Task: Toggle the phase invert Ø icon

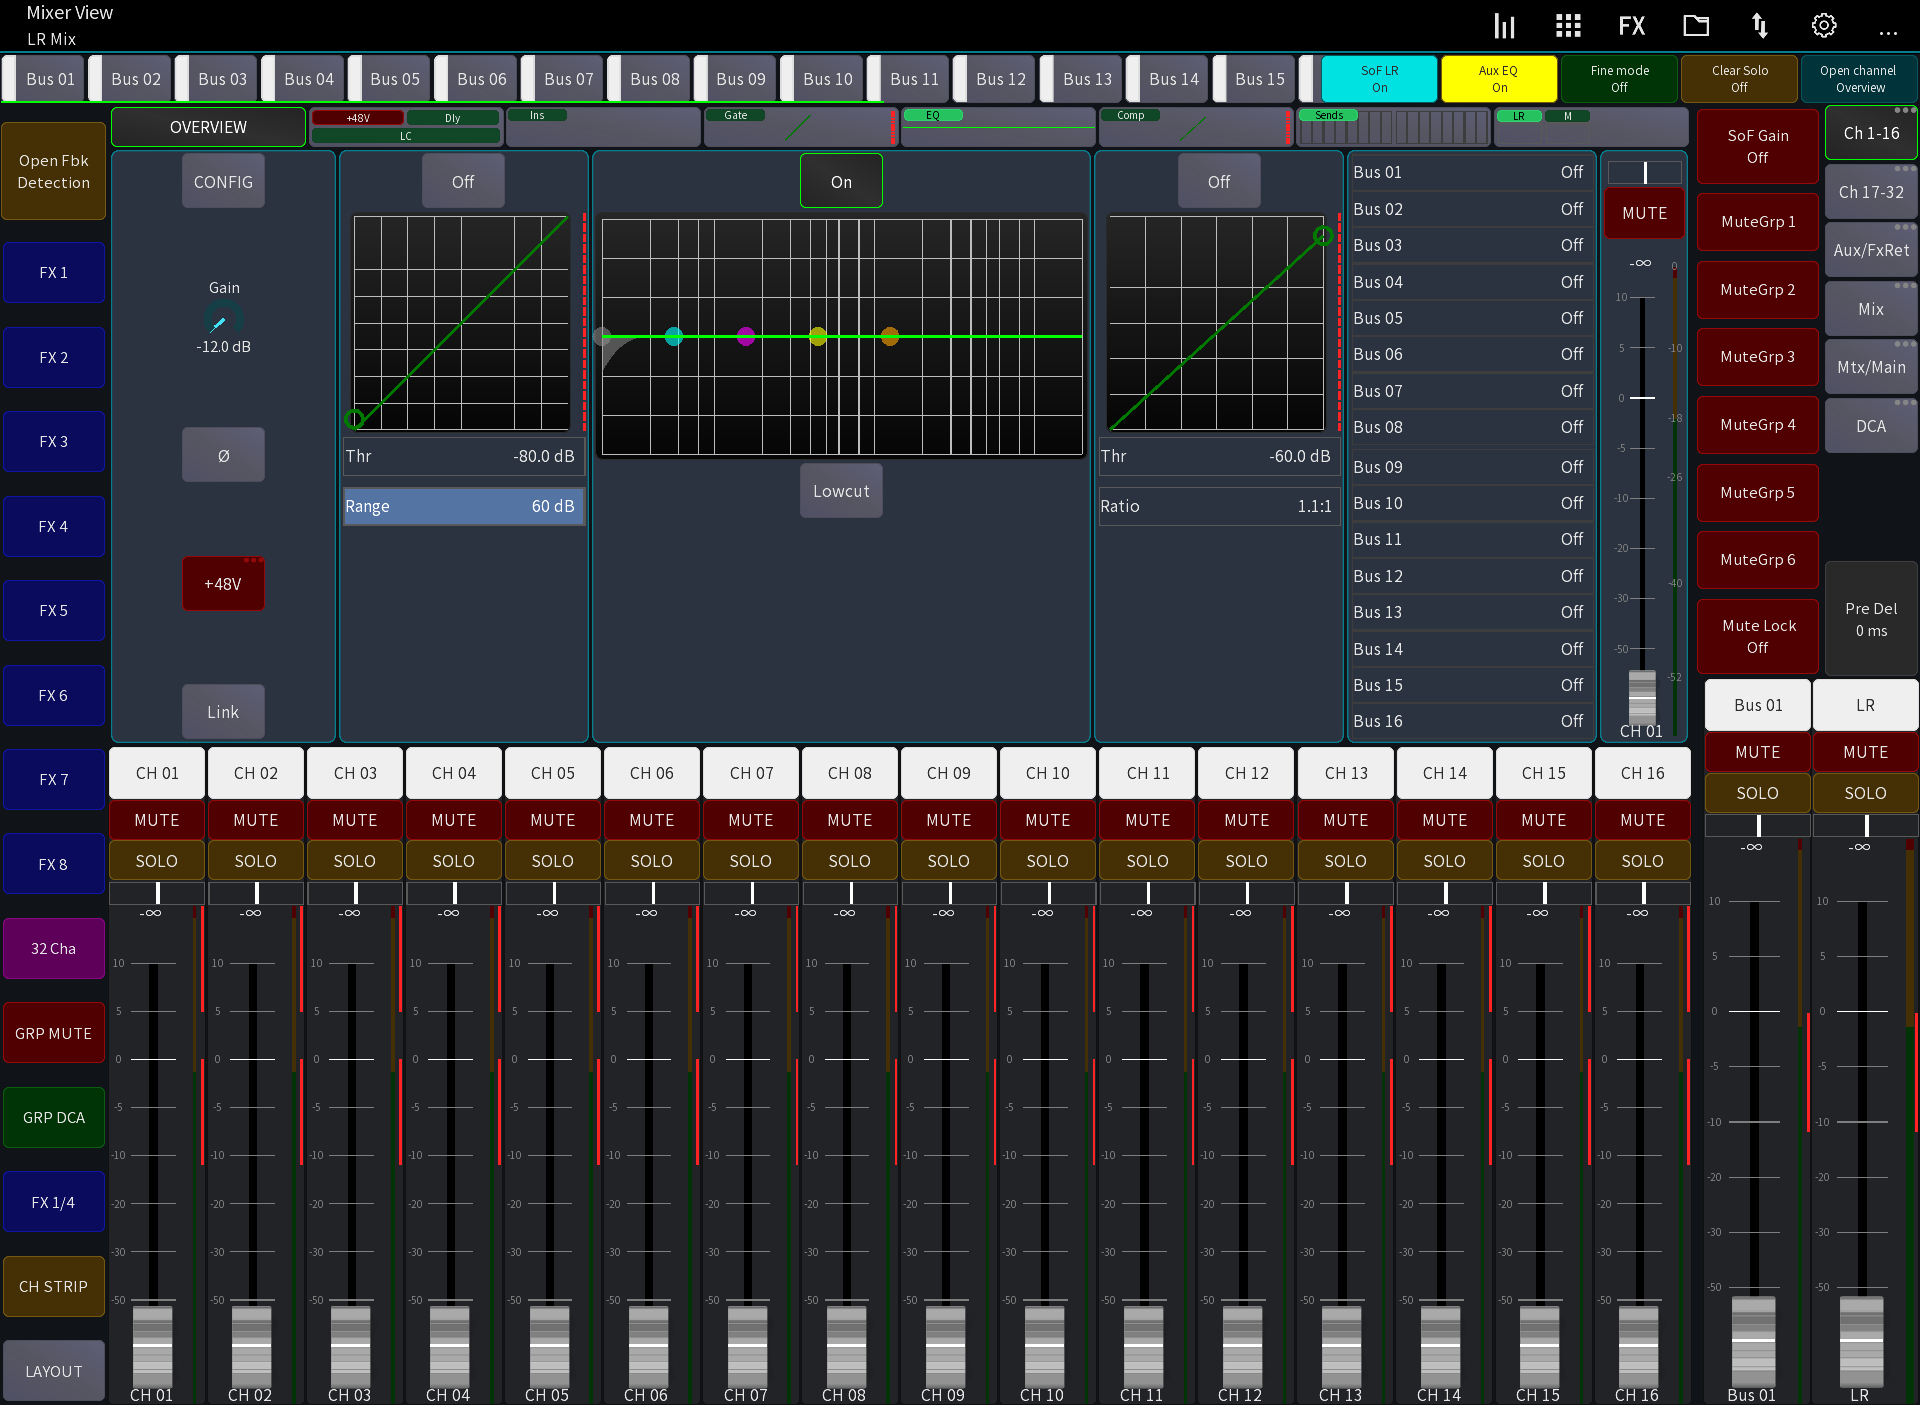Action: [223, 454]
